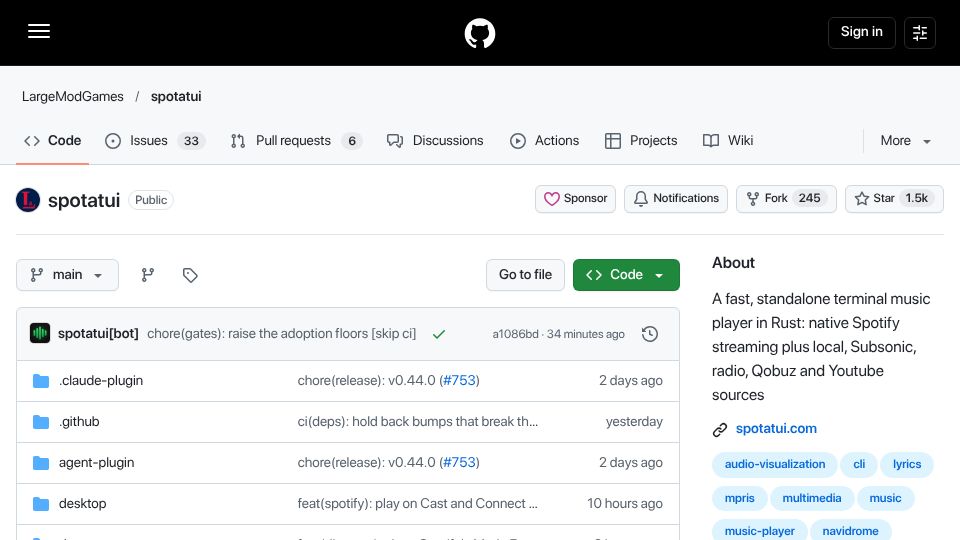Go to the GitHub homepage logo
This screenshot has height=540, width=960.
(479, 33)
